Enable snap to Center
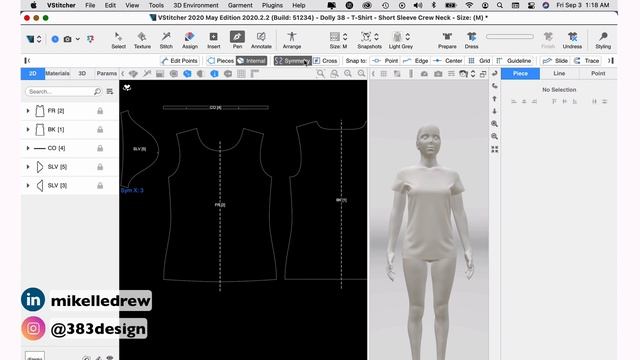640x360 pixels. (x=448, y=61)
